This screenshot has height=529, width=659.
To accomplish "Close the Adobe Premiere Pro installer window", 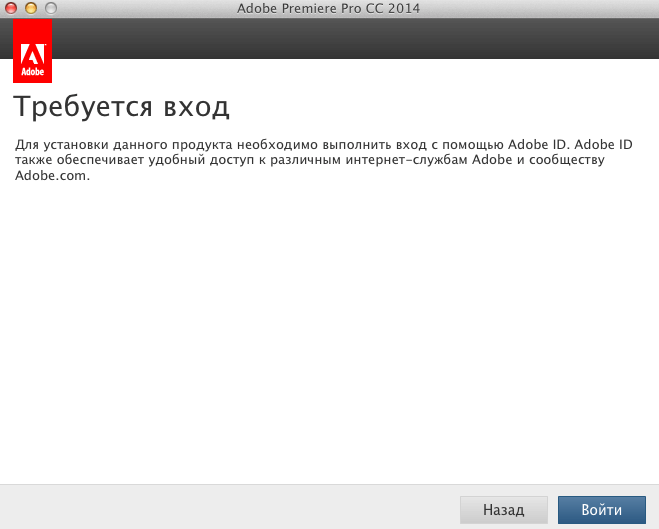I will [11, 8].
